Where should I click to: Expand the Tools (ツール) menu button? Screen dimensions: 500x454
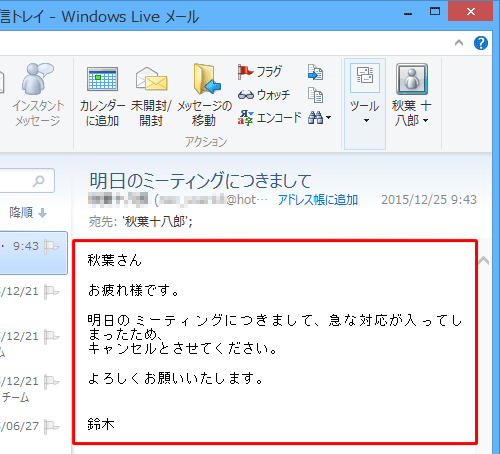(x=365, y=104)
